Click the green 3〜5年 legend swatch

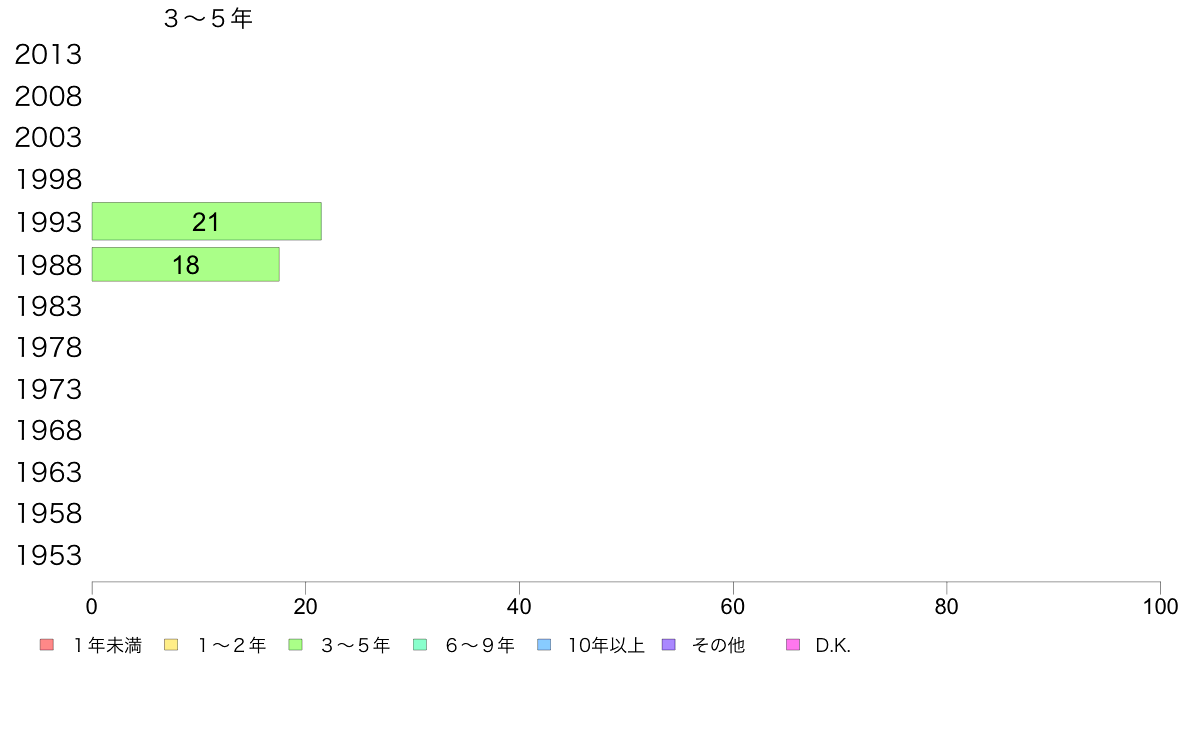coord(295,645)
